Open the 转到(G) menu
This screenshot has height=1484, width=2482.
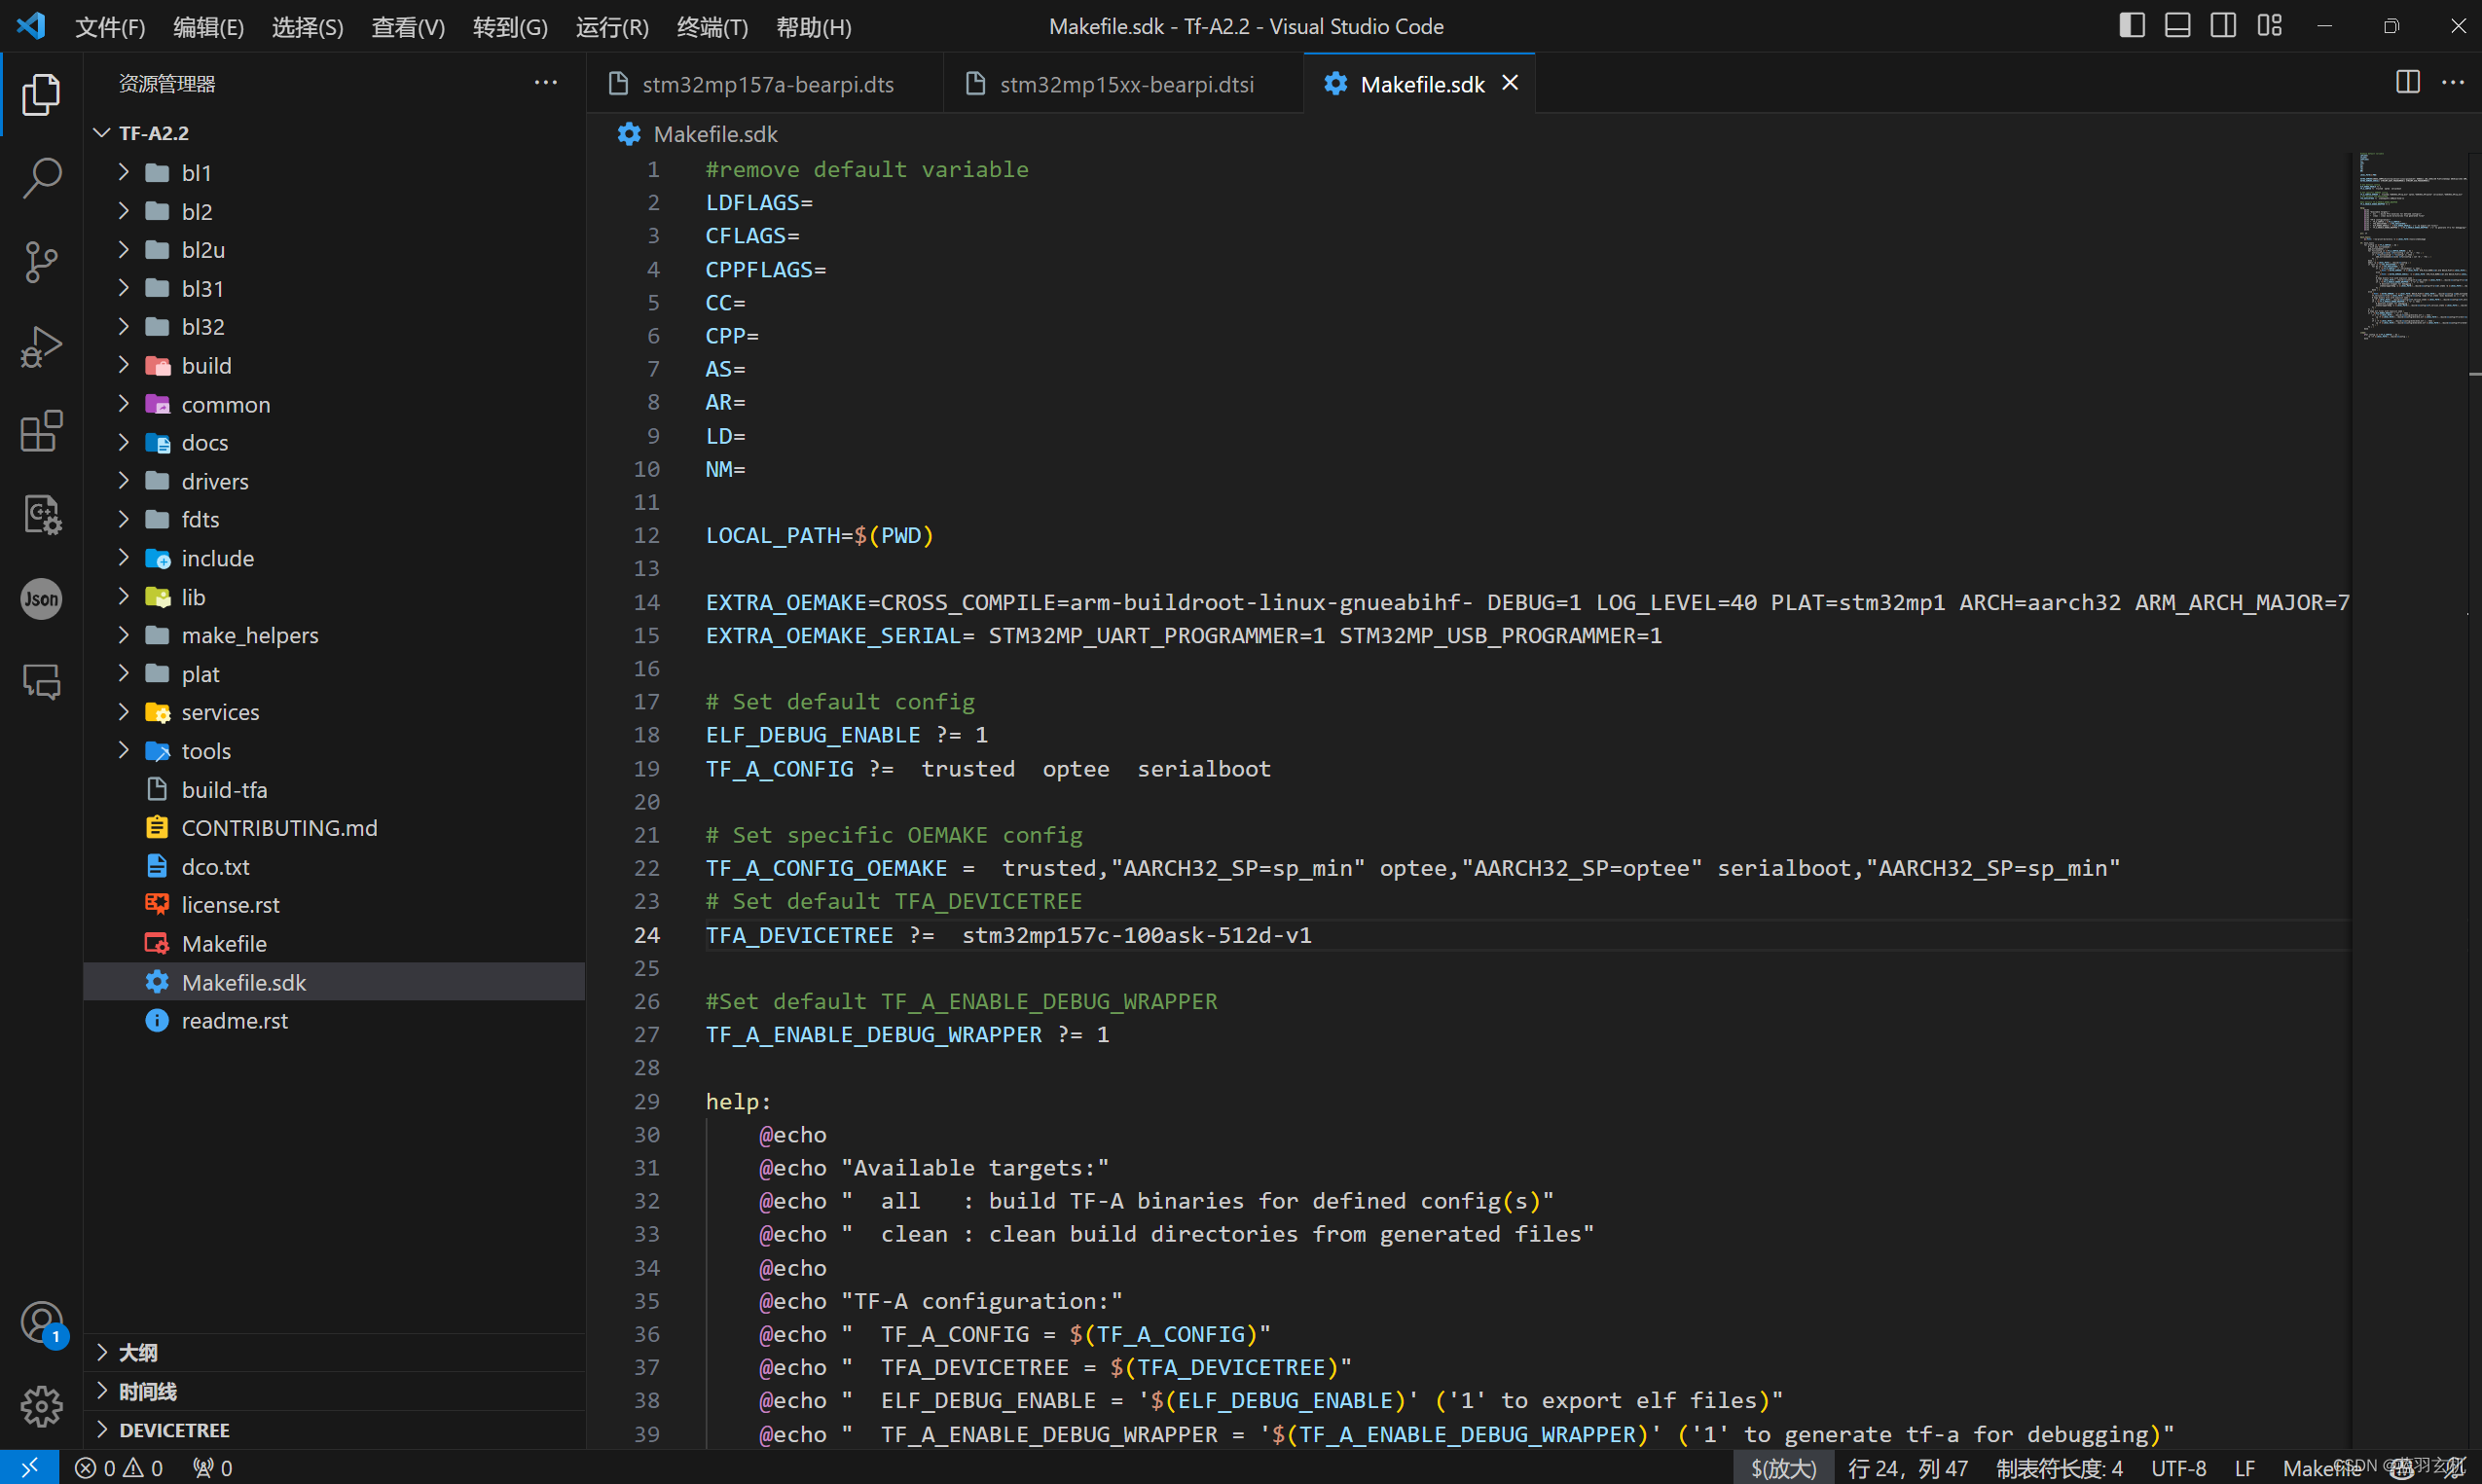tap(510, 27)
